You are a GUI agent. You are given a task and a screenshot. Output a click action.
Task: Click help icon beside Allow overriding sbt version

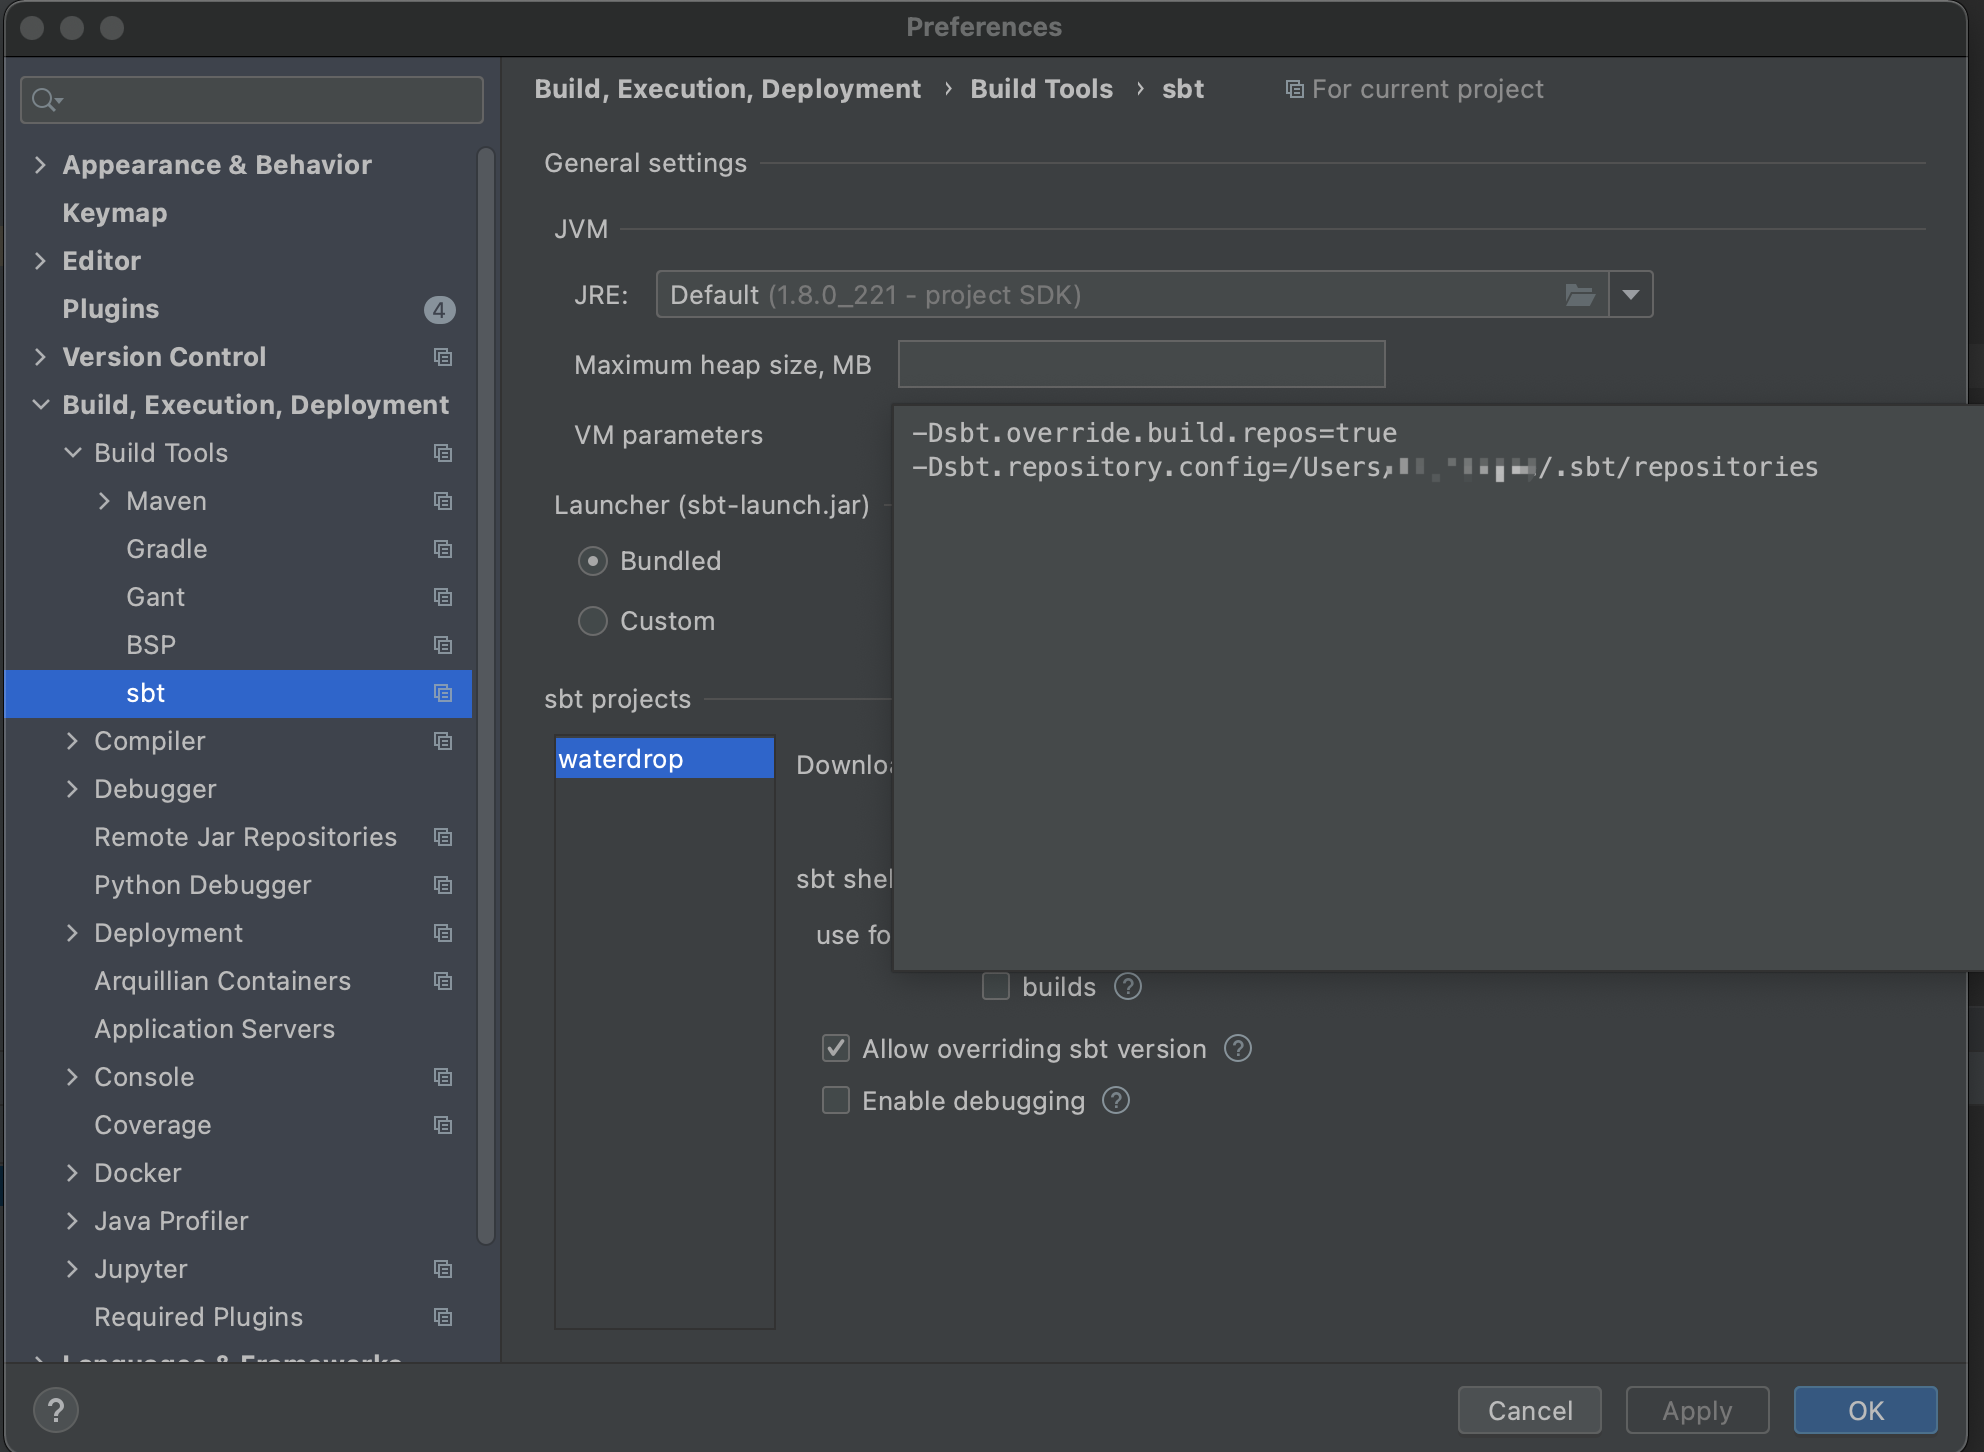point(1238,1049)
